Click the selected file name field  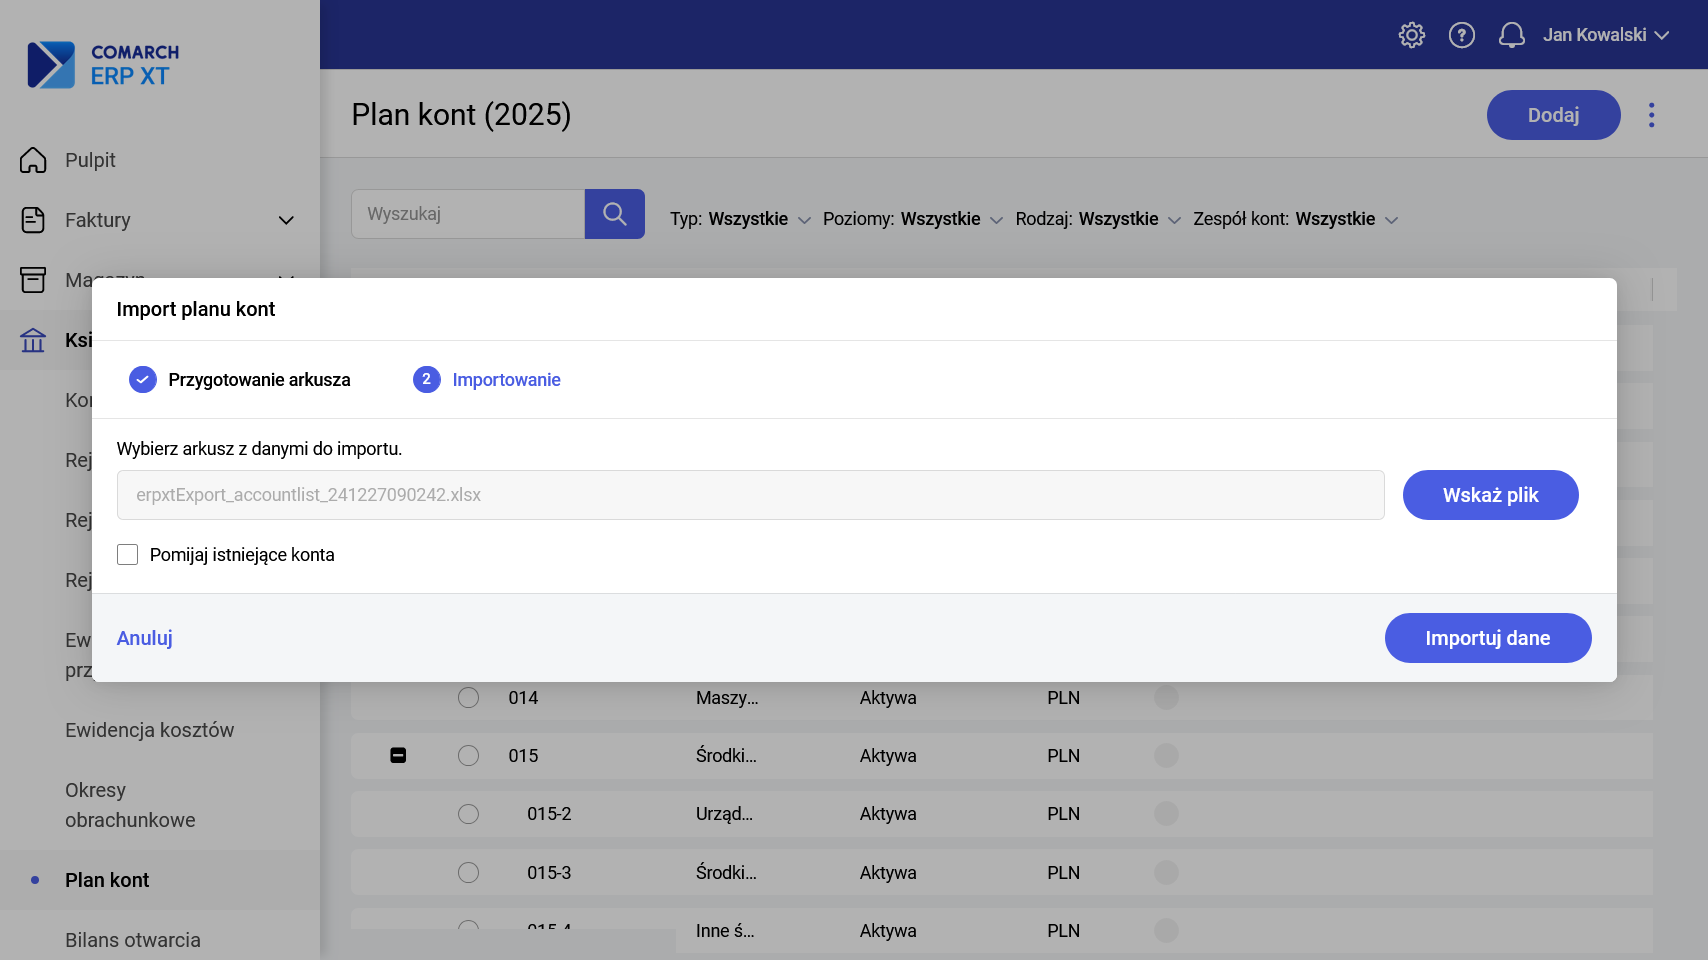(x=750, y=495)
